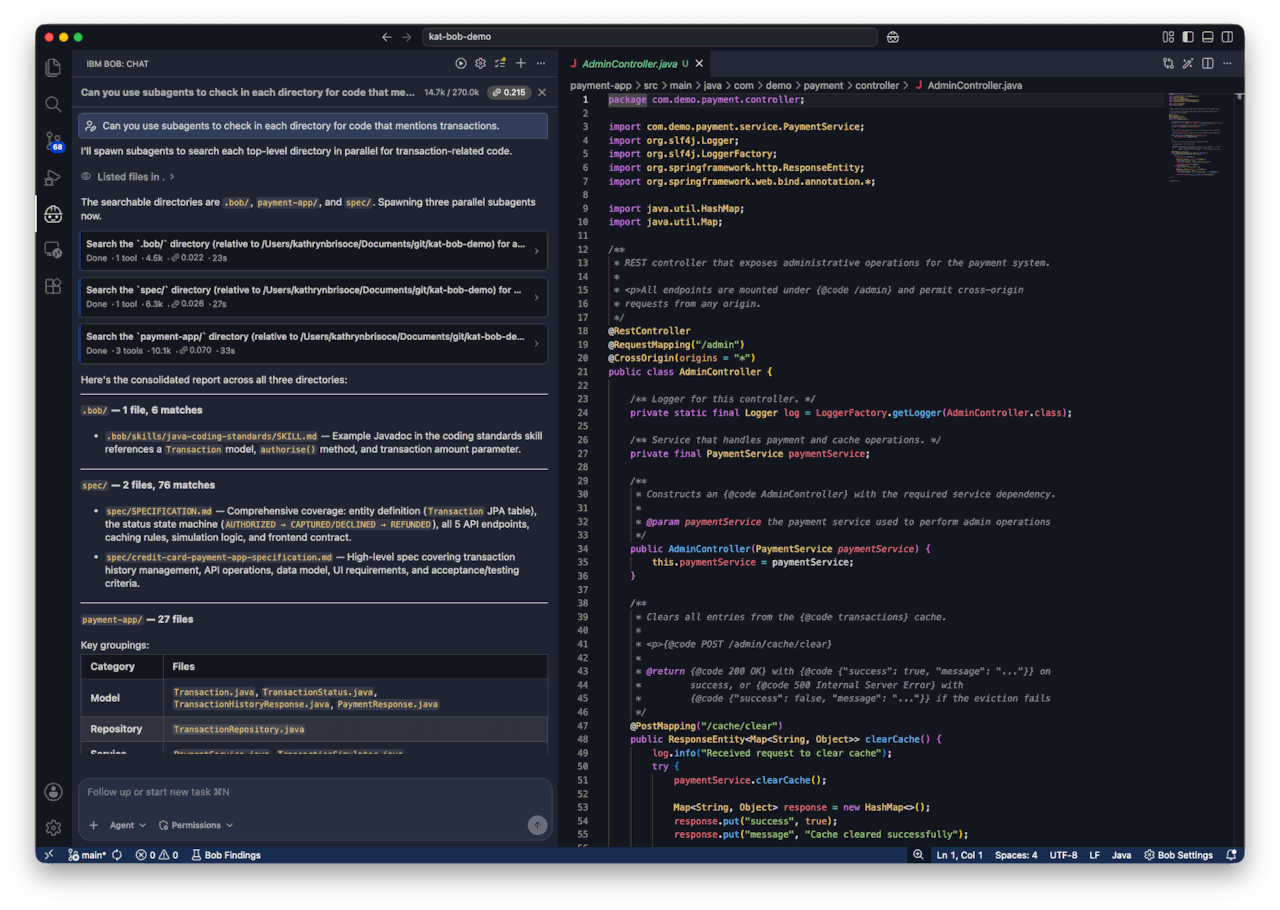Screen dimensions: 1280x910
Task: Click the send arrow button
Action: click(x=537, y=825)
